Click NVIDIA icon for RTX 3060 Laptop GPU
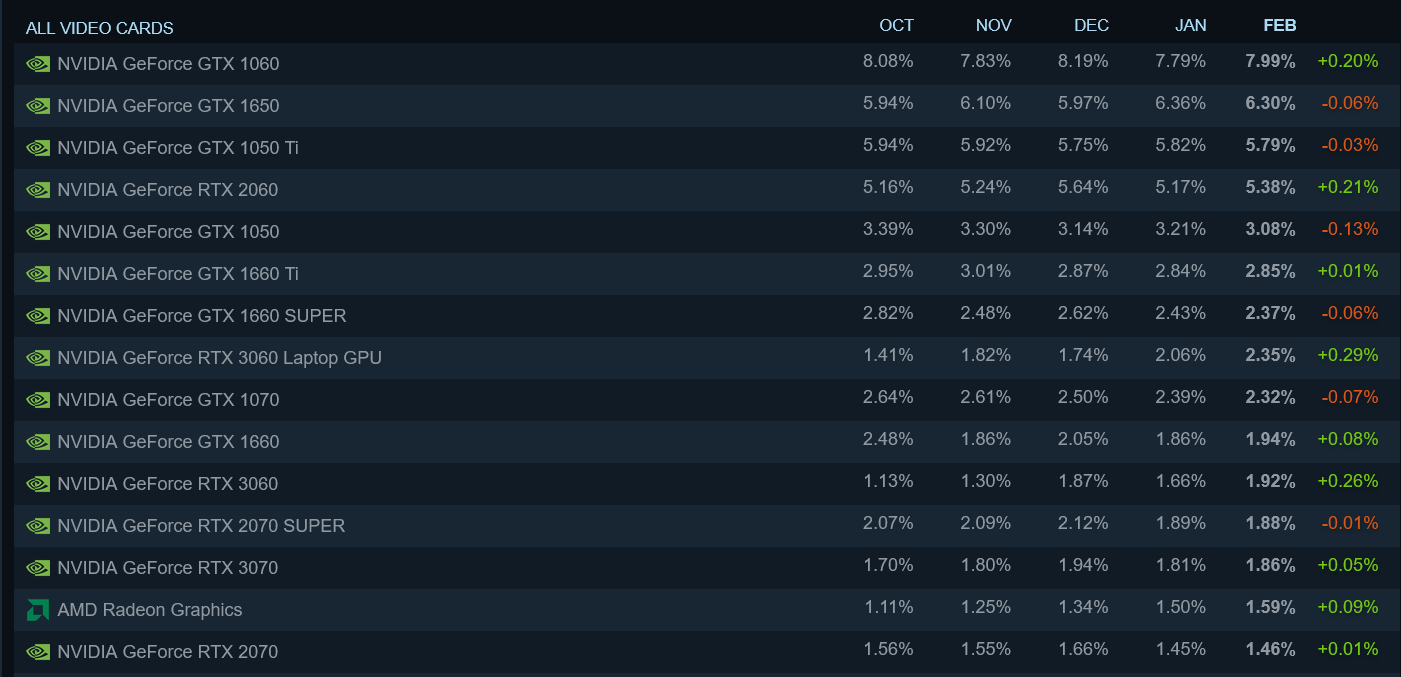Viewport: 1401px width, 677px height. [38, 358]
